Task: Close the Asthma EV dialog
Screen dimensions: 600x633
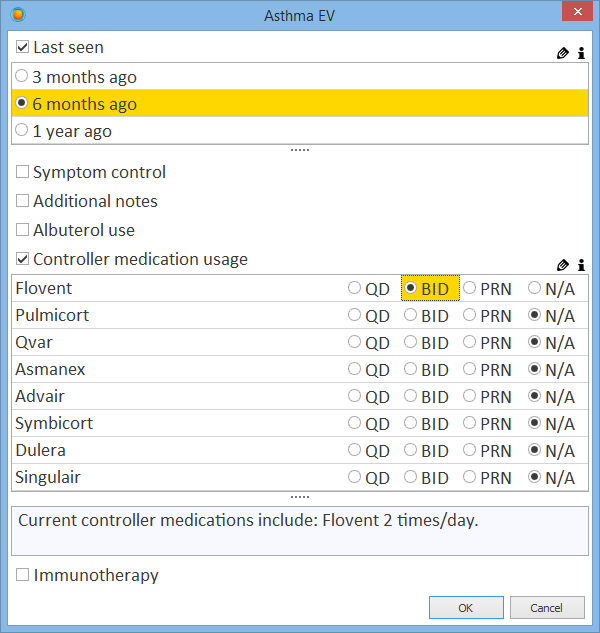Action: (x=577, y=11)
